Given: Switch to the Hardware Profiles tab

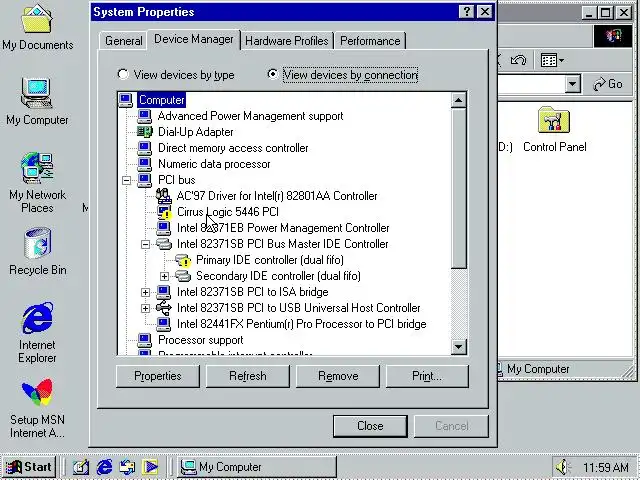Looking at the screenshot, I should click(x=287, y=41).
